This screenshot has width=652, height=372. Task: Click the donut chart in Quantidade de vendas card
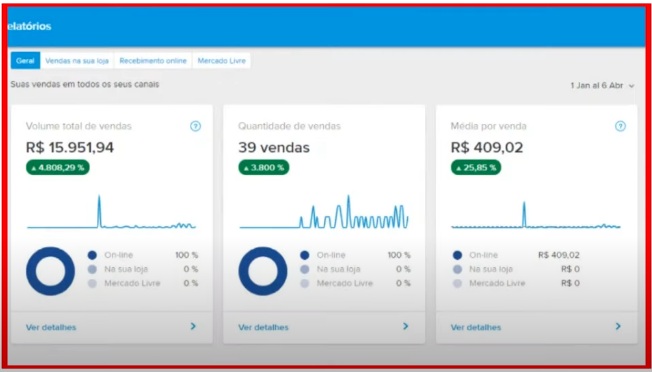coord(263,271)
